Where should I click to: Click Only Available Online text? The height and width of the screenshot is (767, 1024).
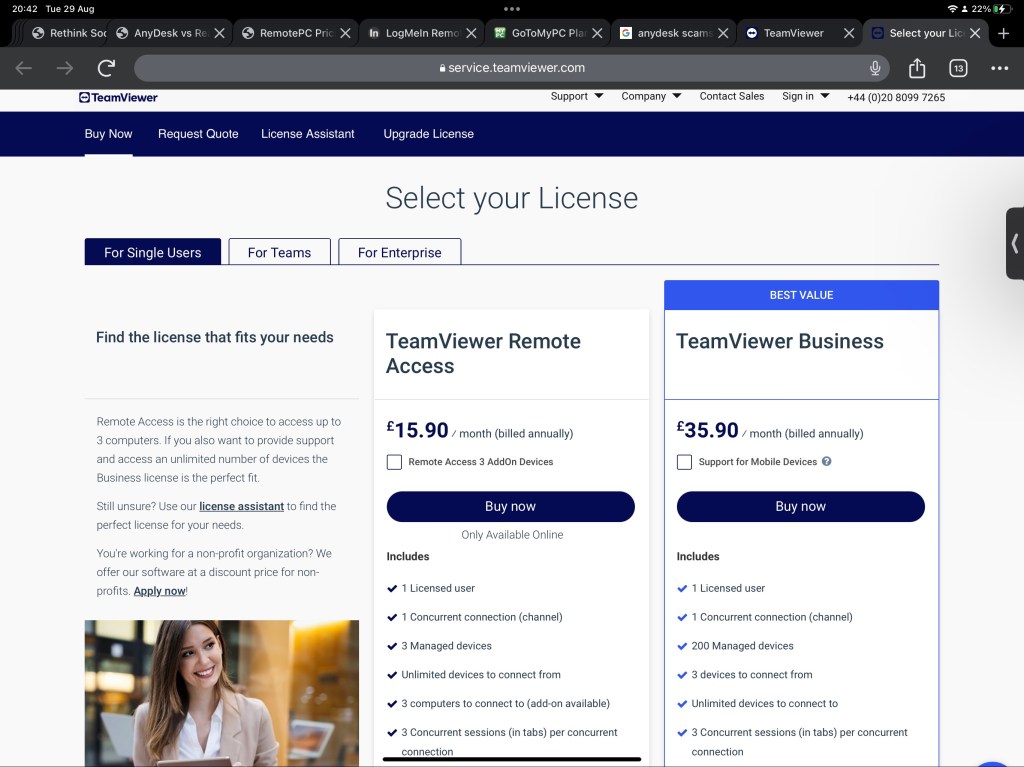(512, 534)
